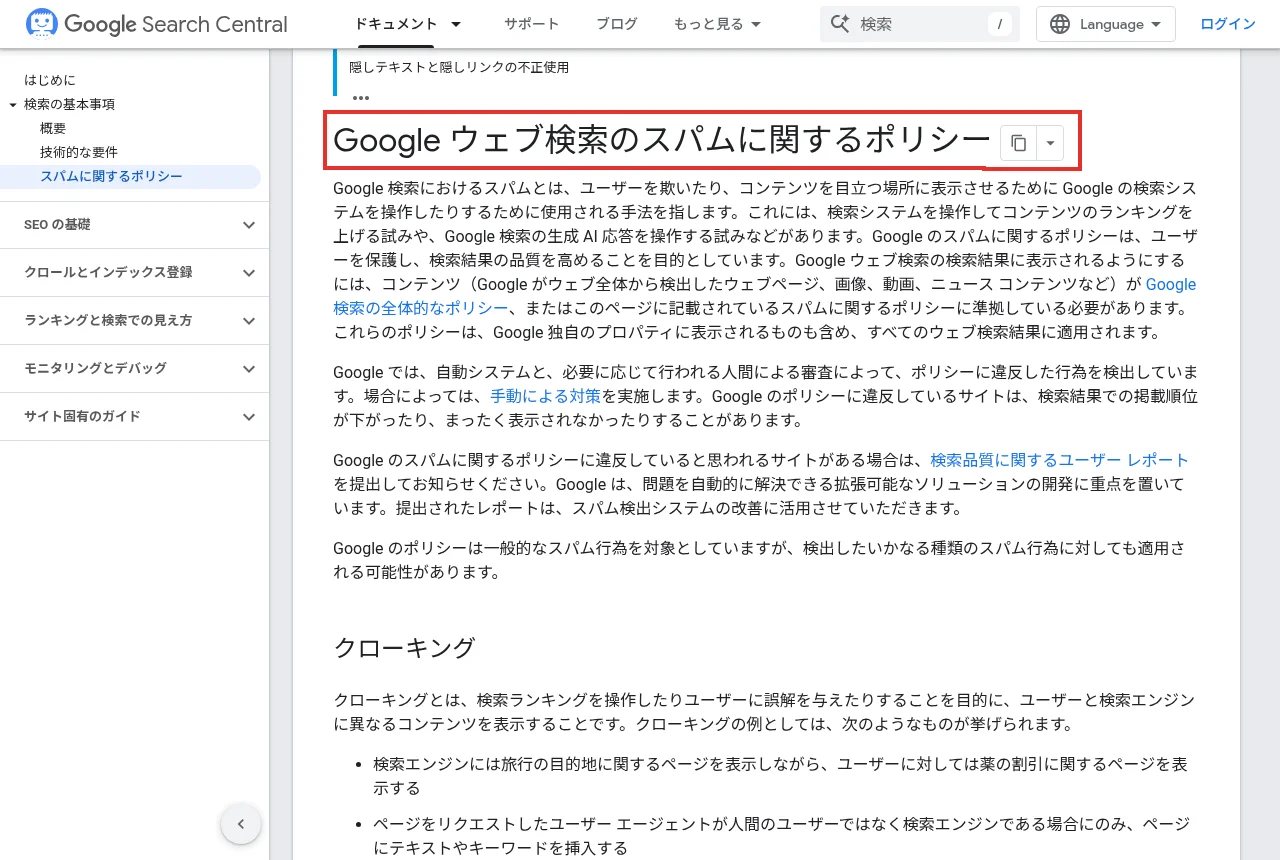The image size is (1280, 860).
Task: Open dropdown arrow beside copy page button
Action: tap(1050, 144)
